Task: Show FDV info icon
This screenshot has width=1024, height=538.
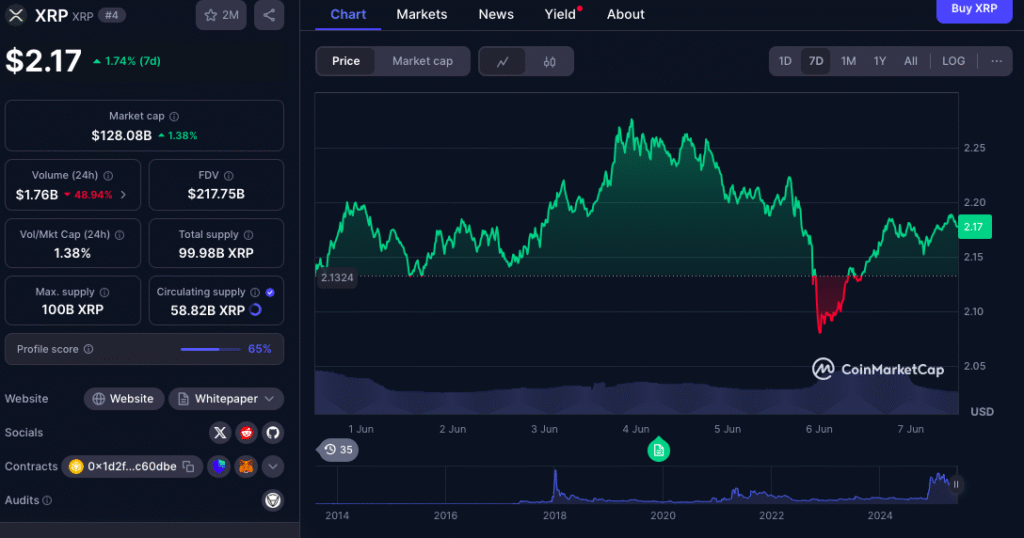Action: pos(229,176)
